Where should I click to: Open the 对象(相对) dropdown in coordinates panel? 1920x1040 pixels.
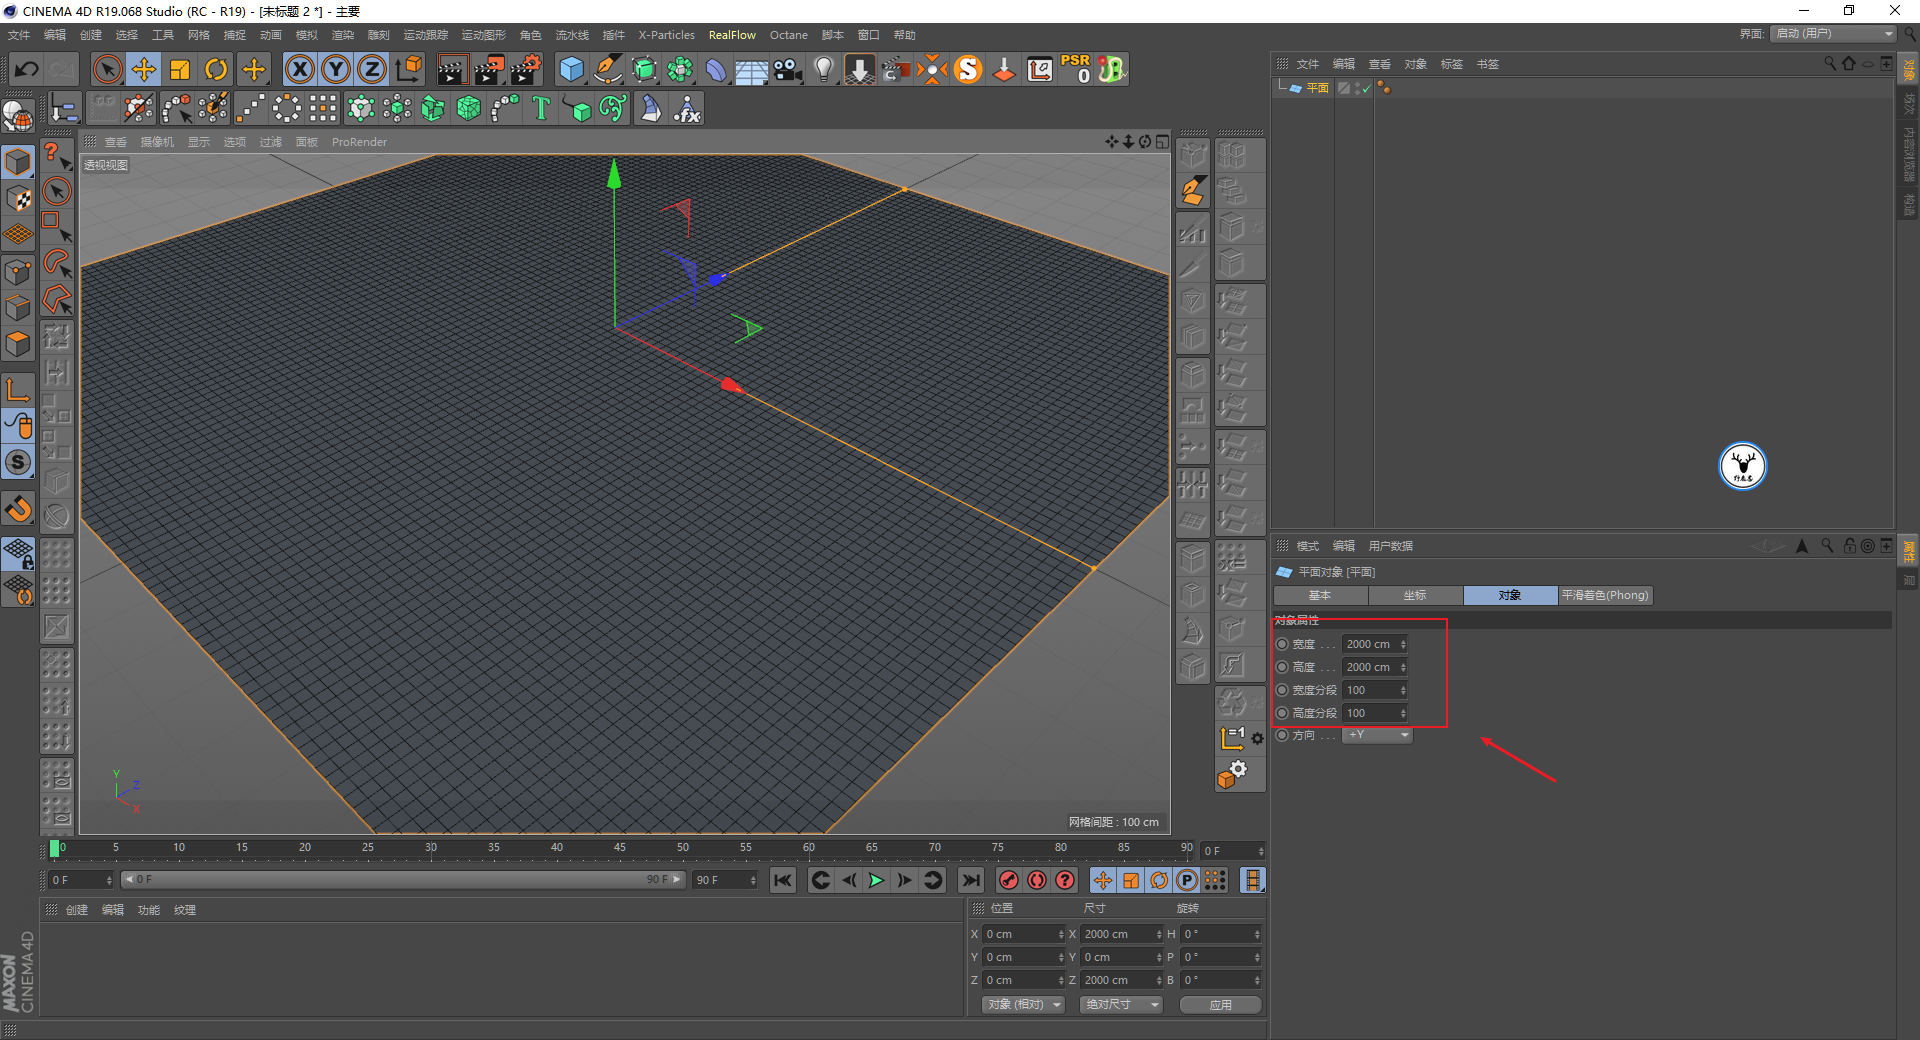[1021, 1004]
